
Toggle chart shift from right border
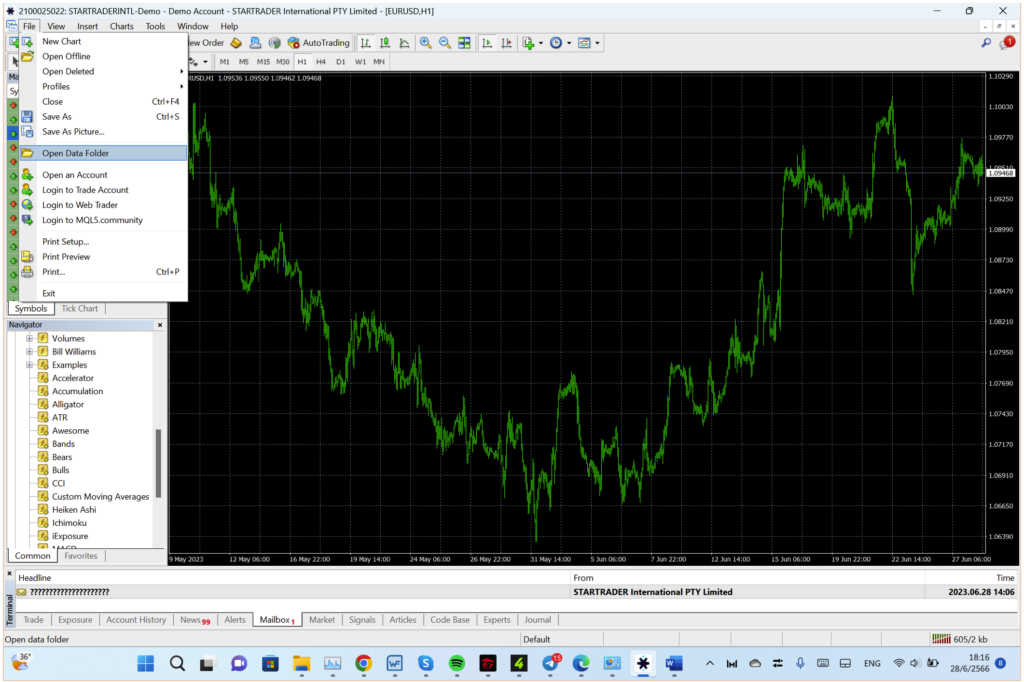tap(506, 43)
